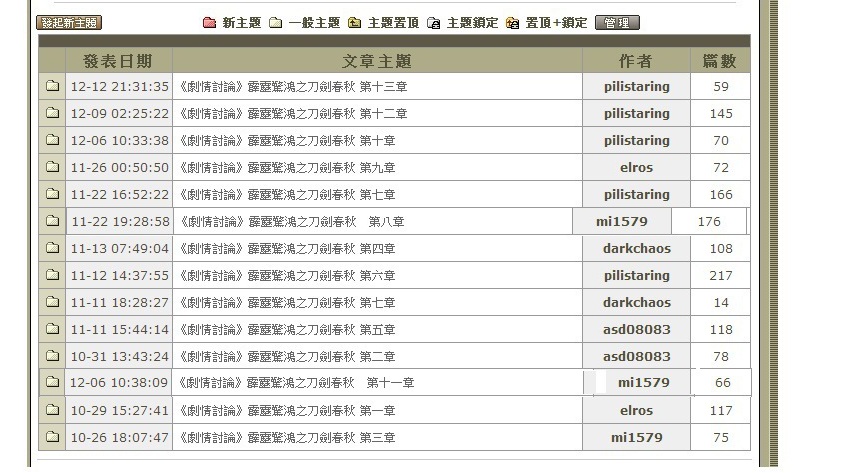856x473 pixels.
Task: Open the 刀劍春秋 第十三章 discussion thread
Action: coord(293,86)
